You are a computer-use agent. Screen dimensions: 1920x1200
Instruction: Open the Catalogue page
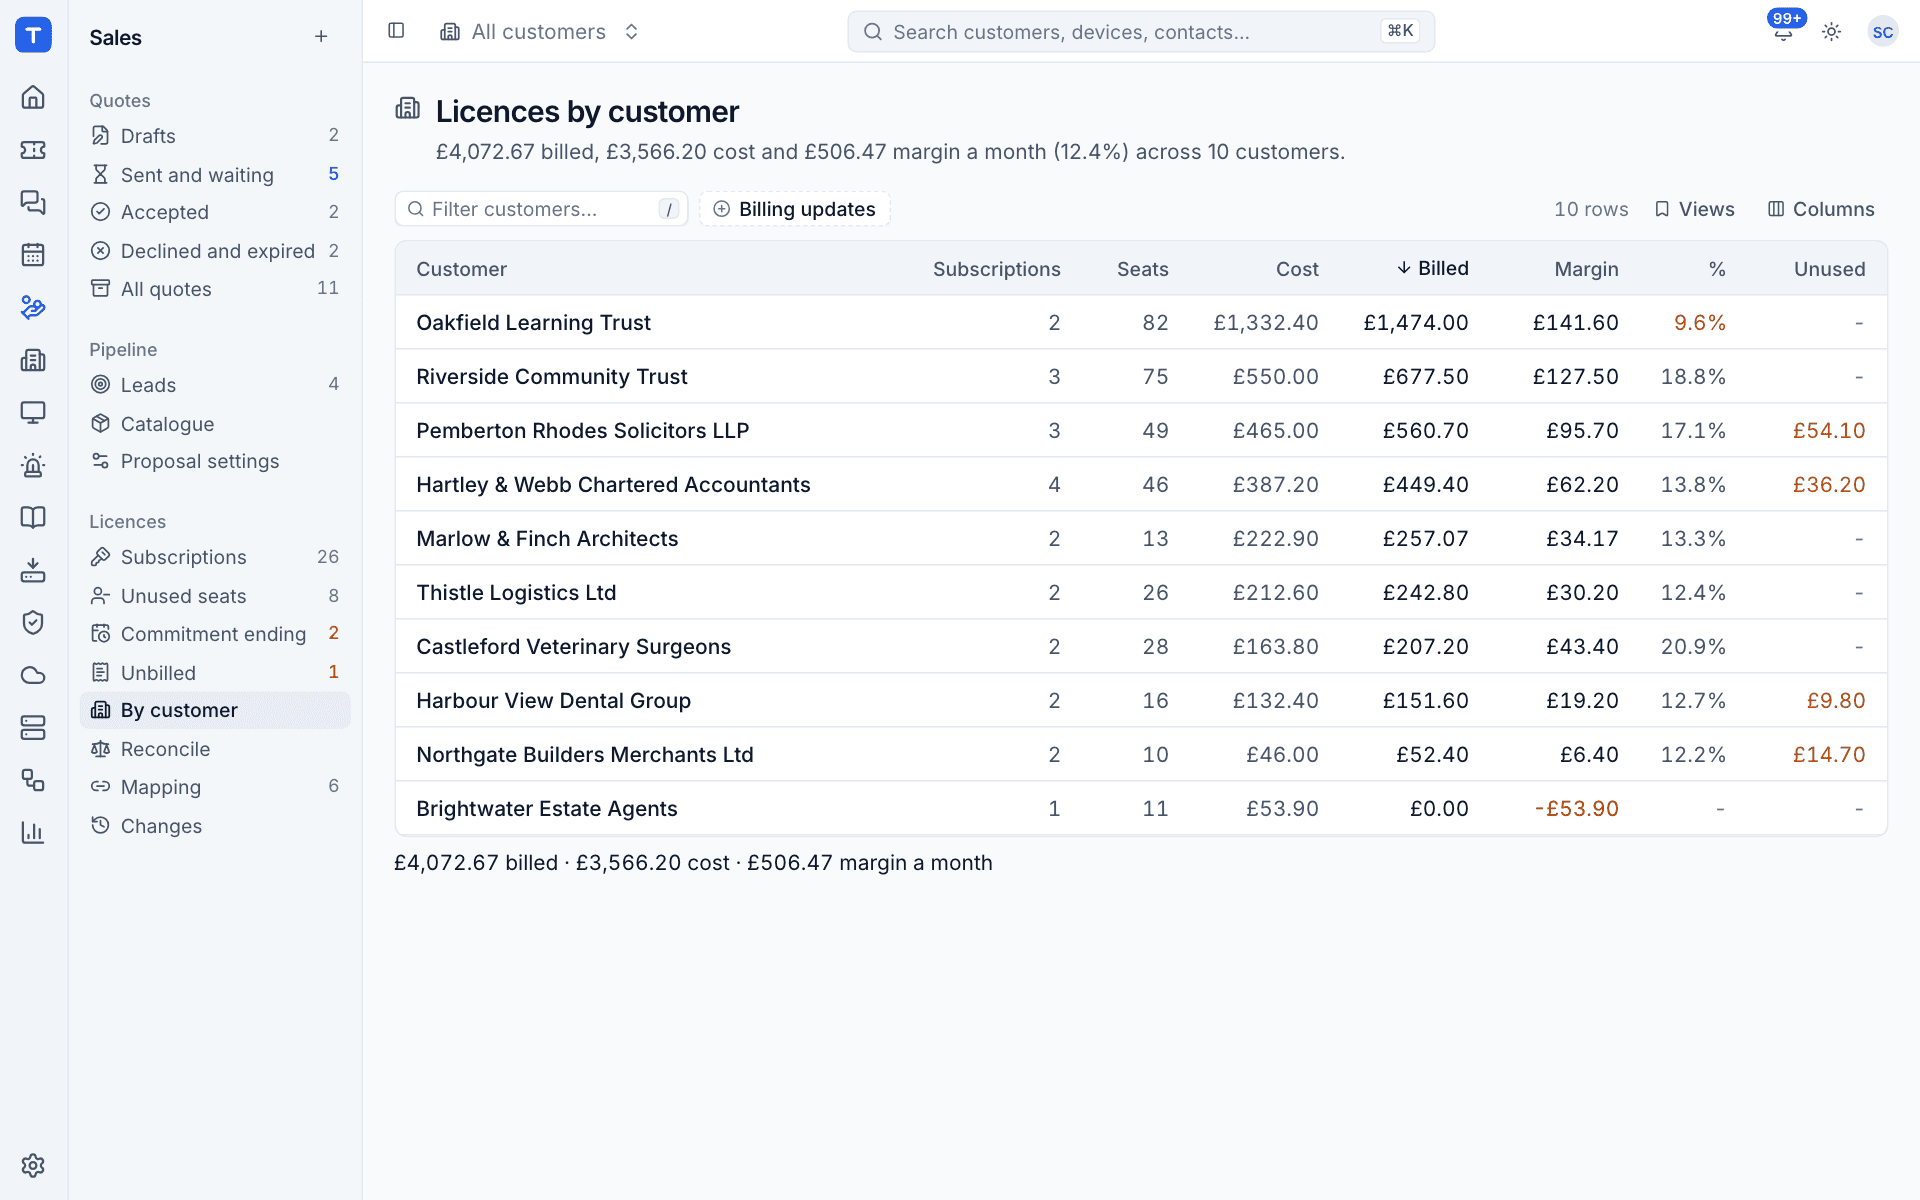click(215, 424)
